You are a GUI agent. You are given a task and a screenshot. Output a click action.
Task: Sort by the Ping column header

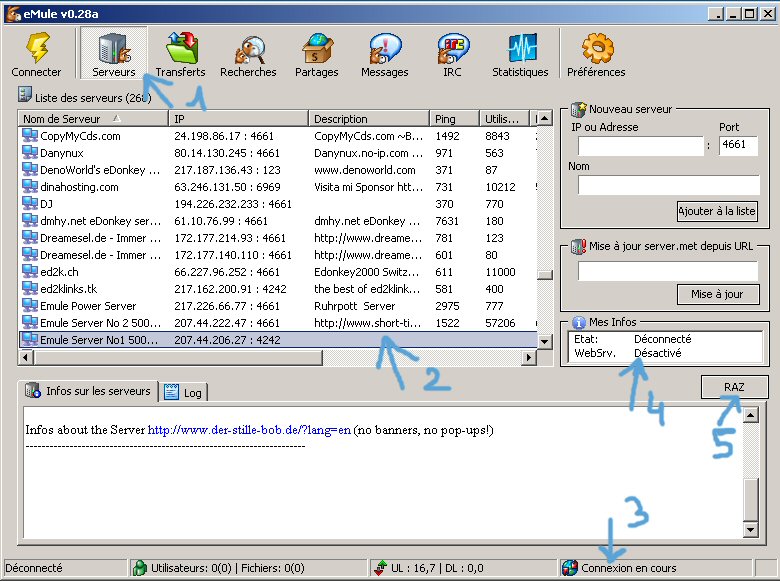point(455,119)
